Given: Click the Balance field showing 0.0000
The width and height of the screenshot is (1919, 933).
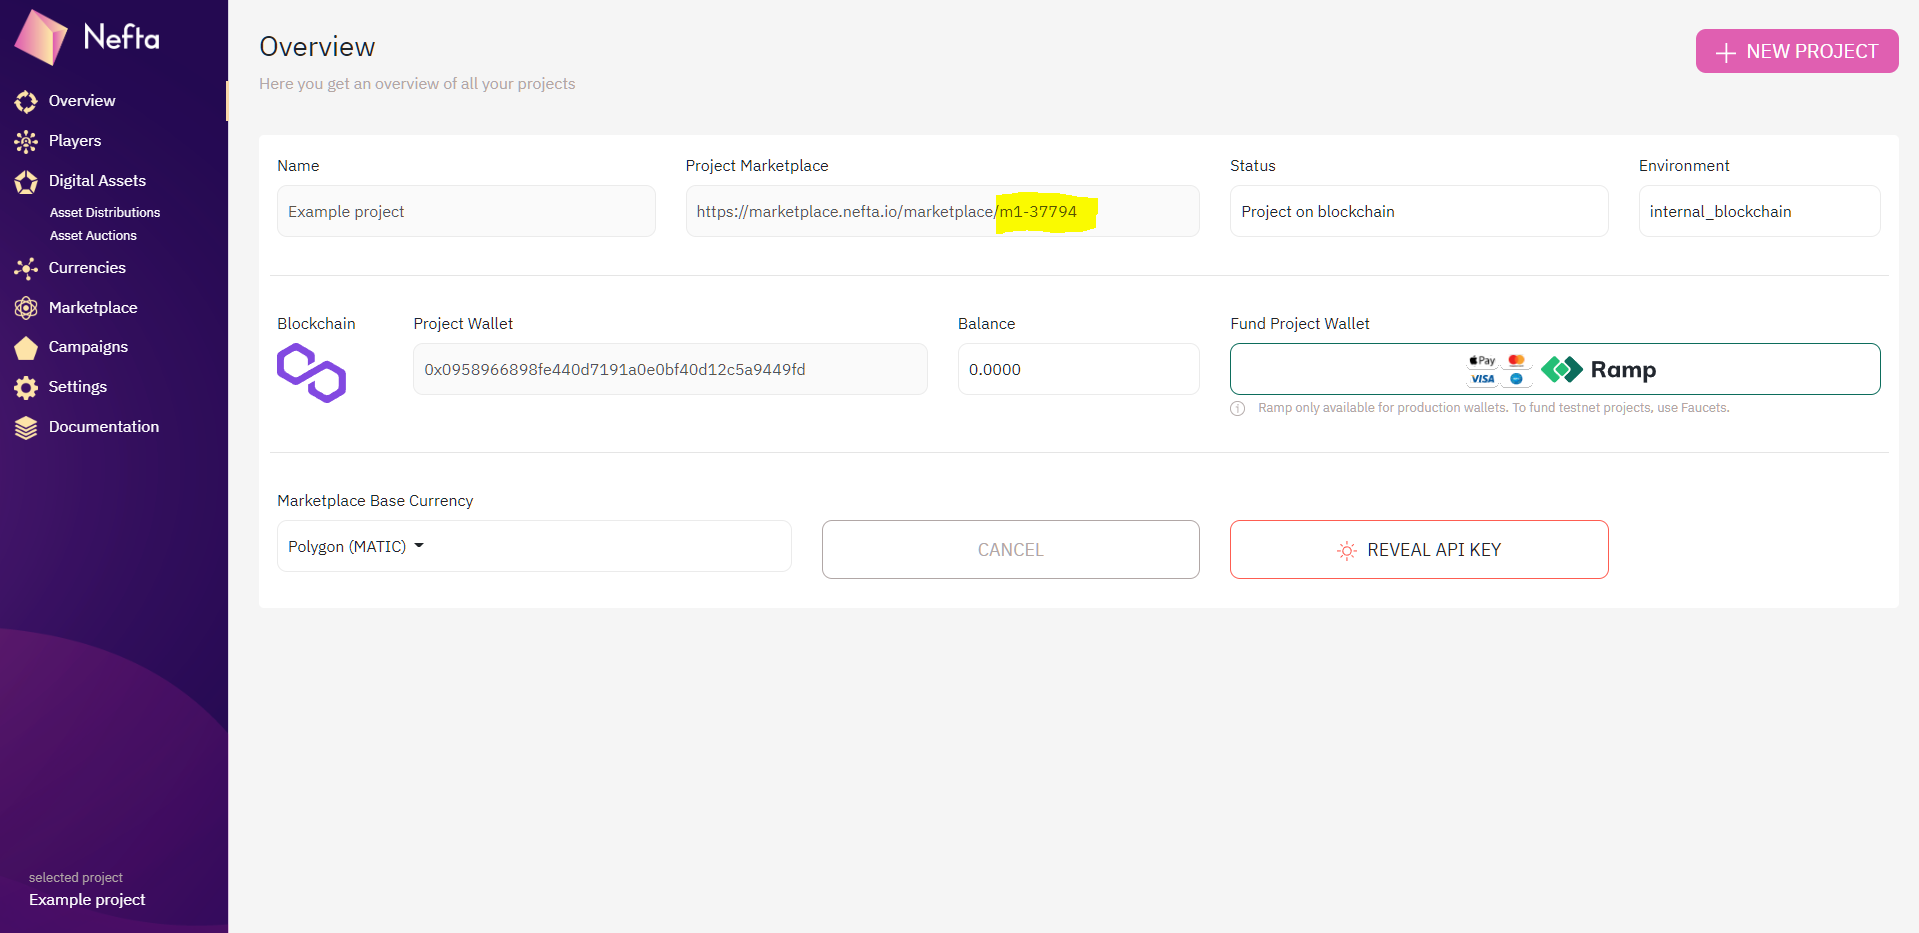Looking at the screenshot, I should pyautogui.click(x=1078, y=369).
